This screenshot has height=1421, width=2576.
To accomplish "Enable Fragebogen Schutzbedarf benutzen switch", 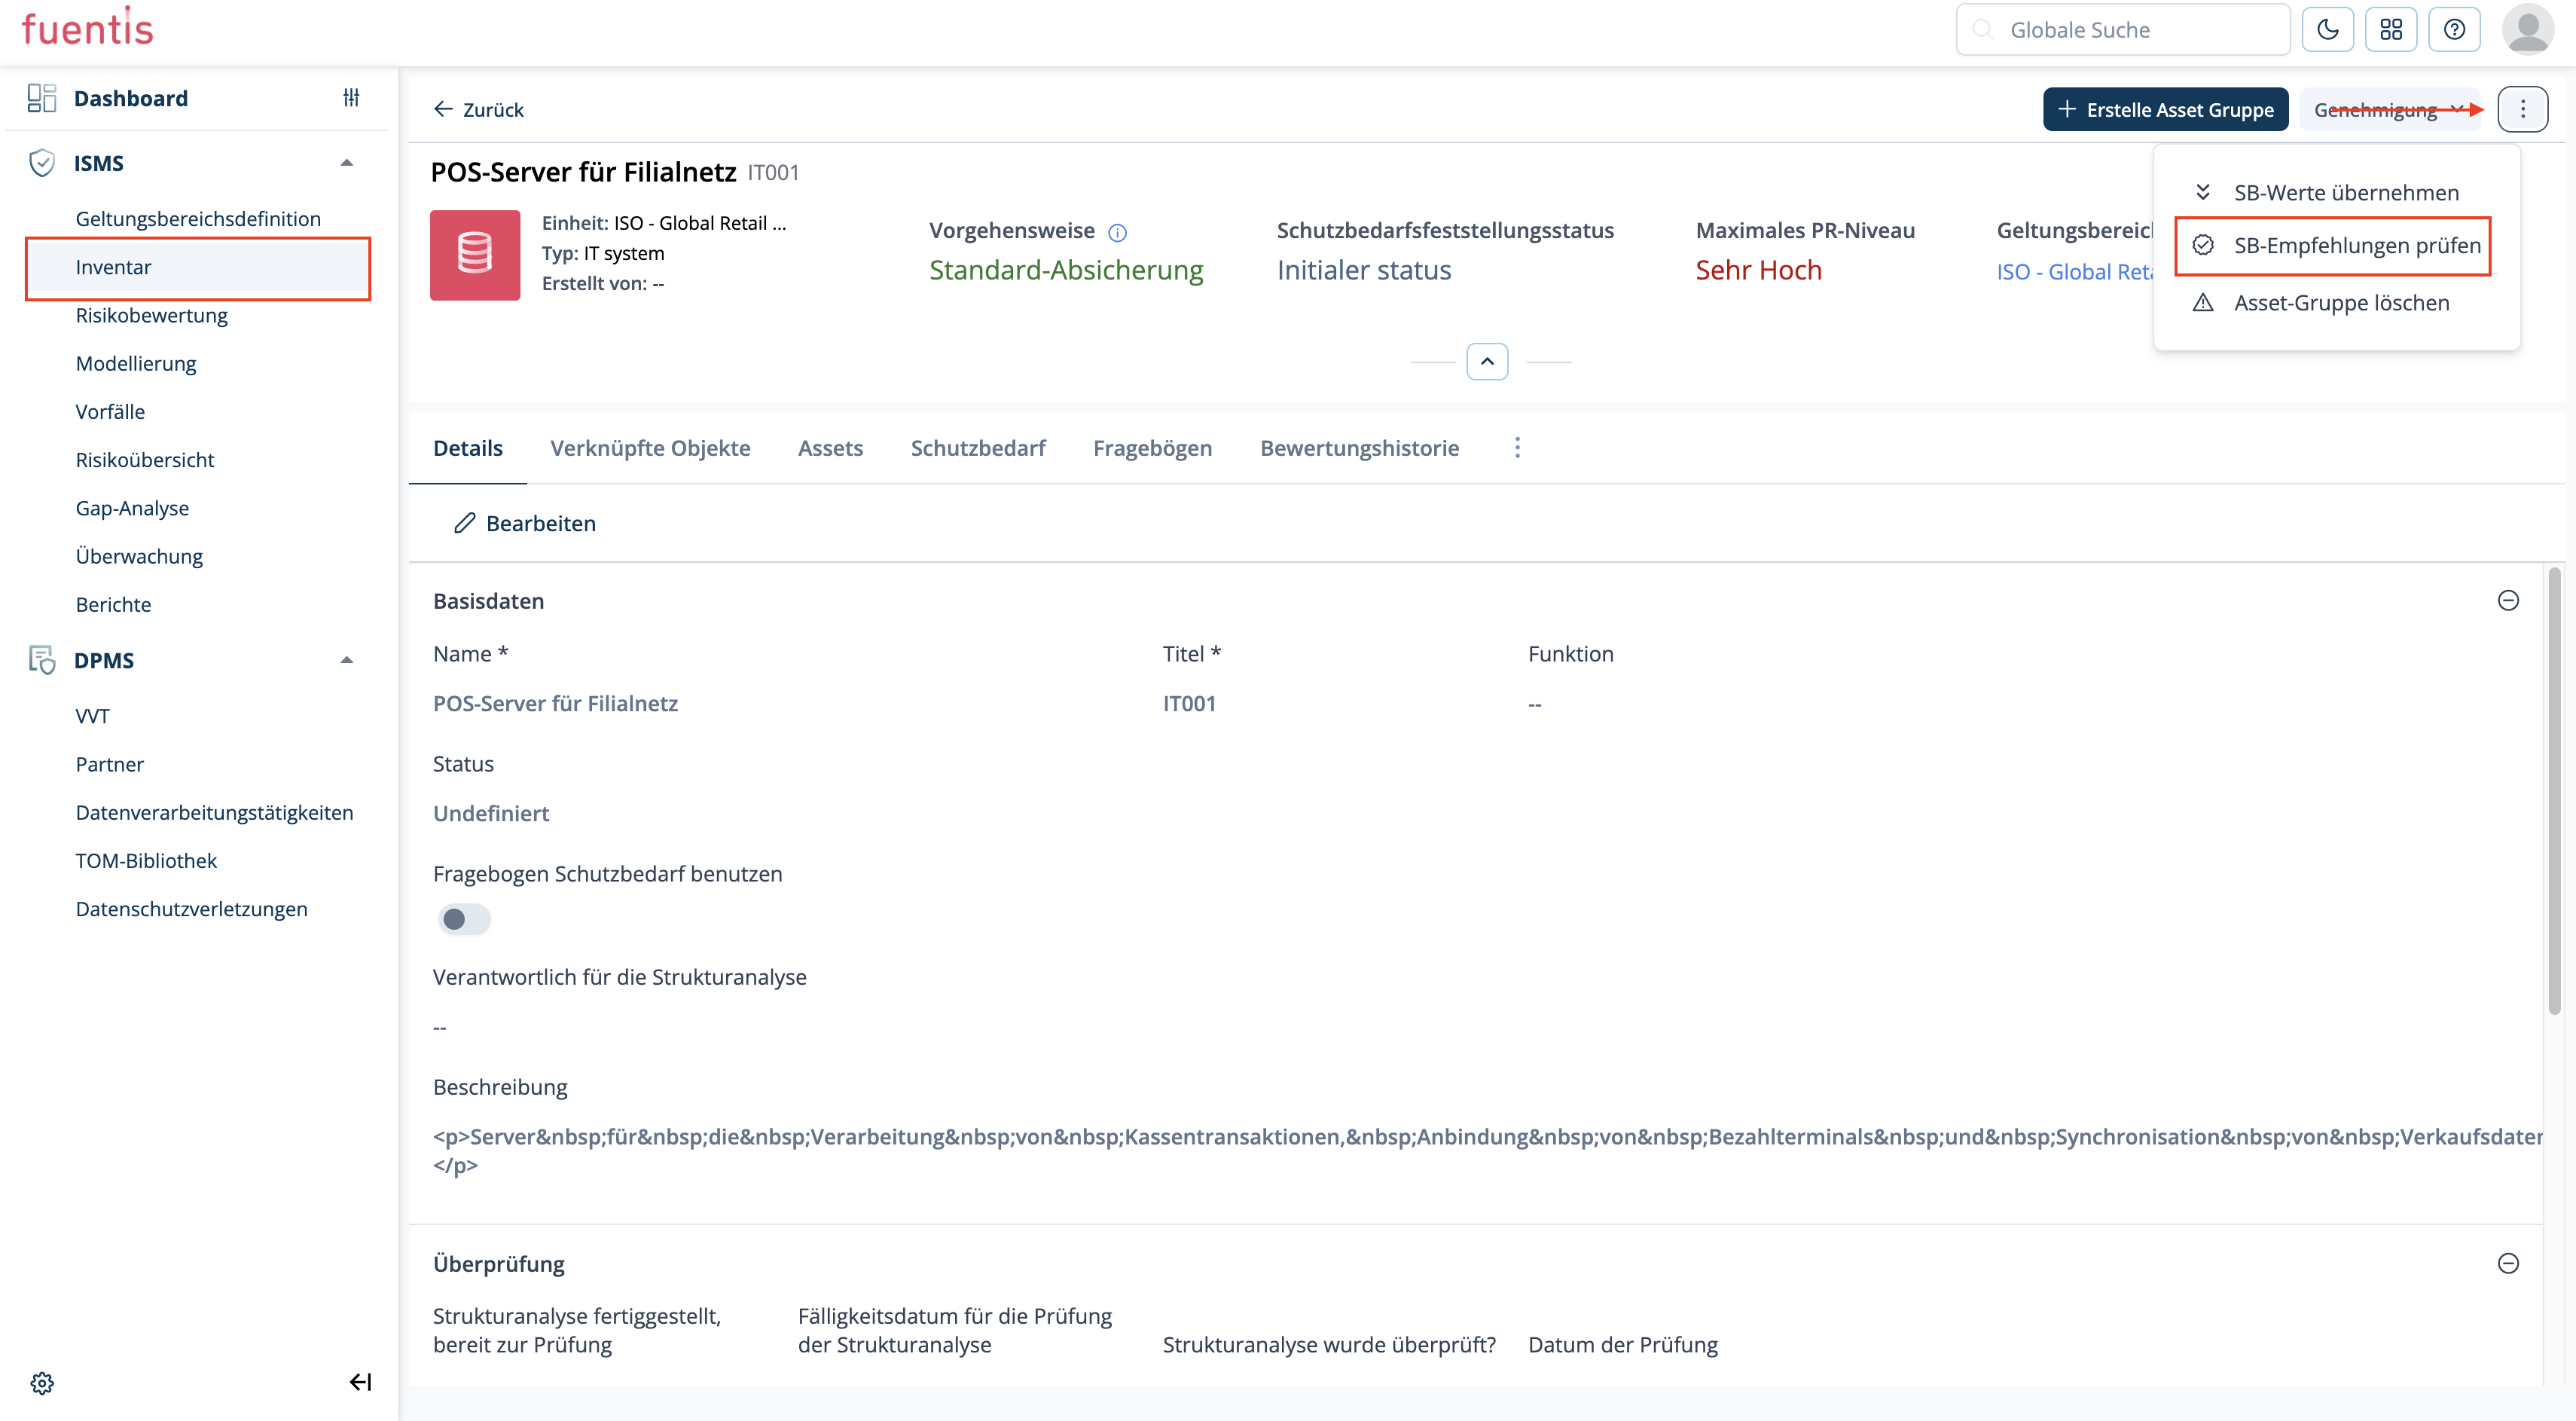I will click(x=464, y=919).
